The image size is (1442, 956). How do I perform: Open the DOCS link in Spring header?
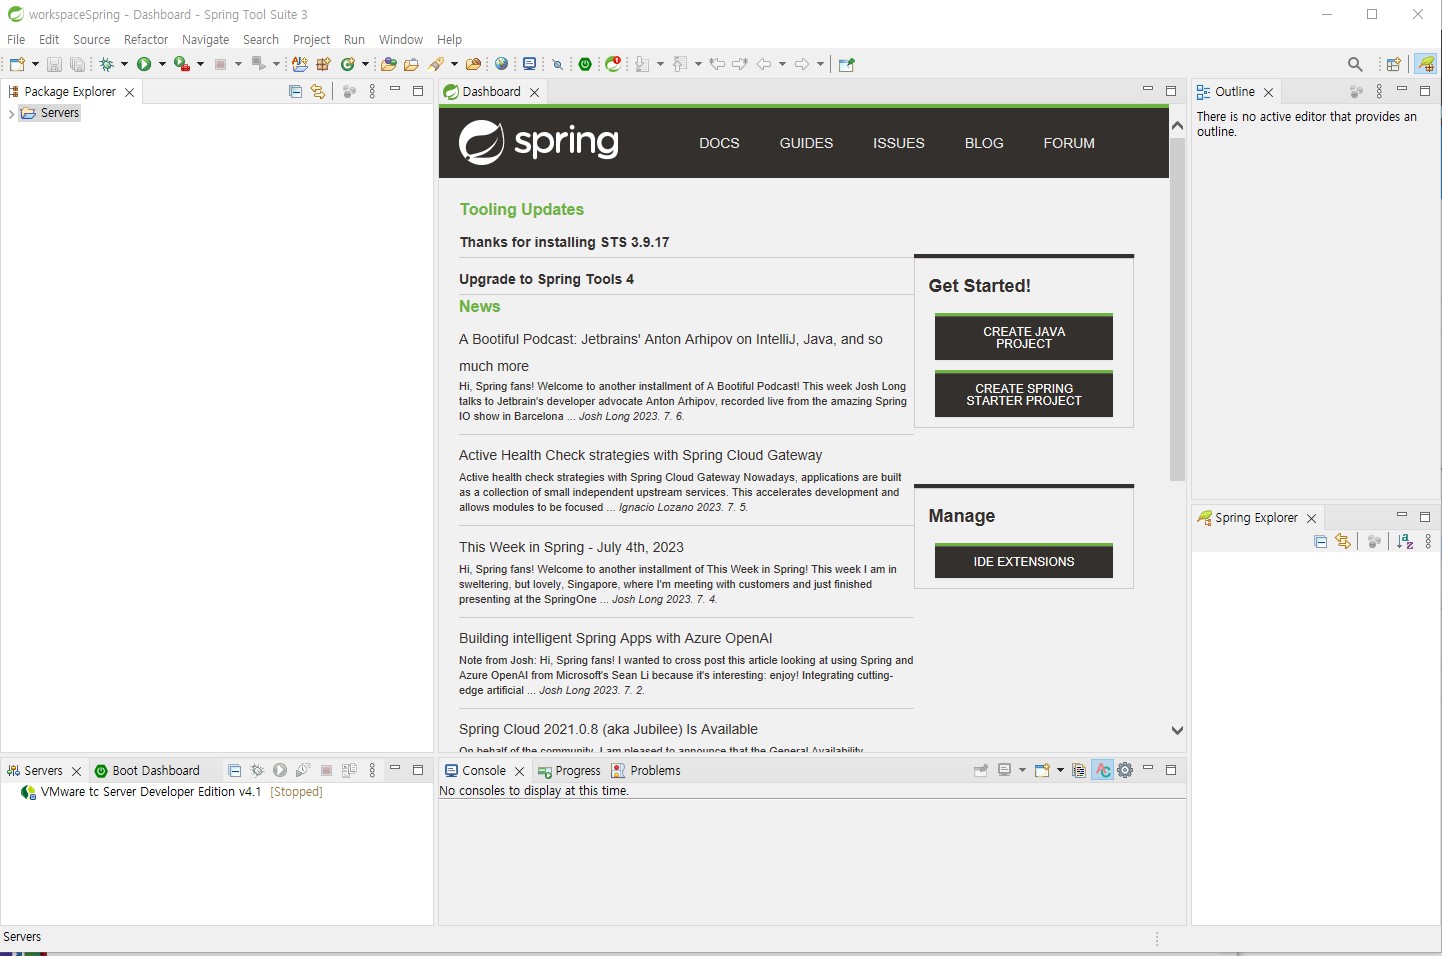click(719, 143)
